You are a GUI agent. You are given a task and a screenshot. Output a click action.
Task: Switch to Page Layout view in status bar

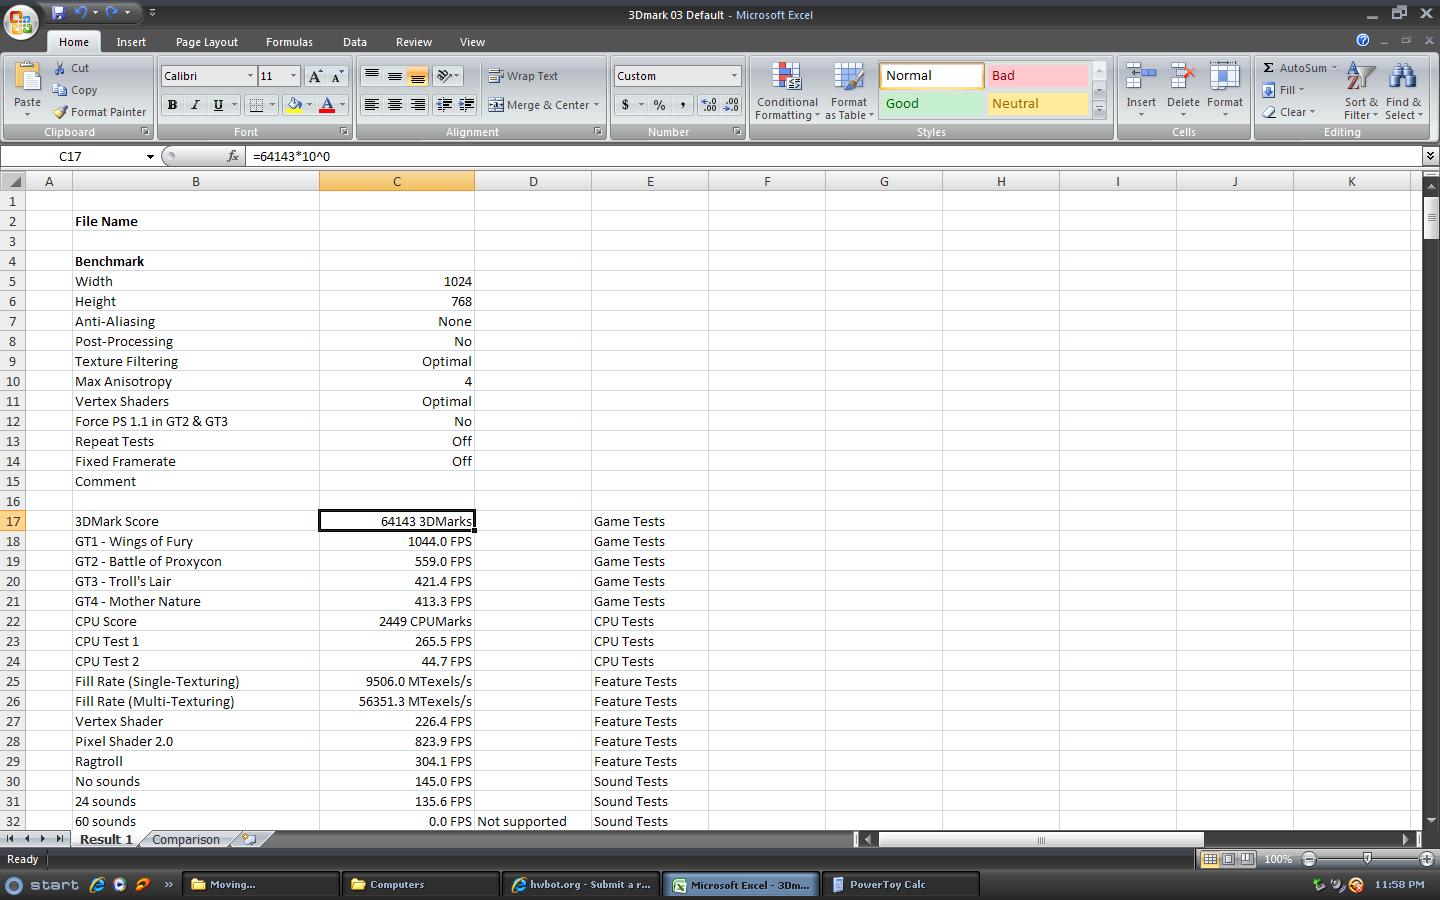coord(1228,859)
